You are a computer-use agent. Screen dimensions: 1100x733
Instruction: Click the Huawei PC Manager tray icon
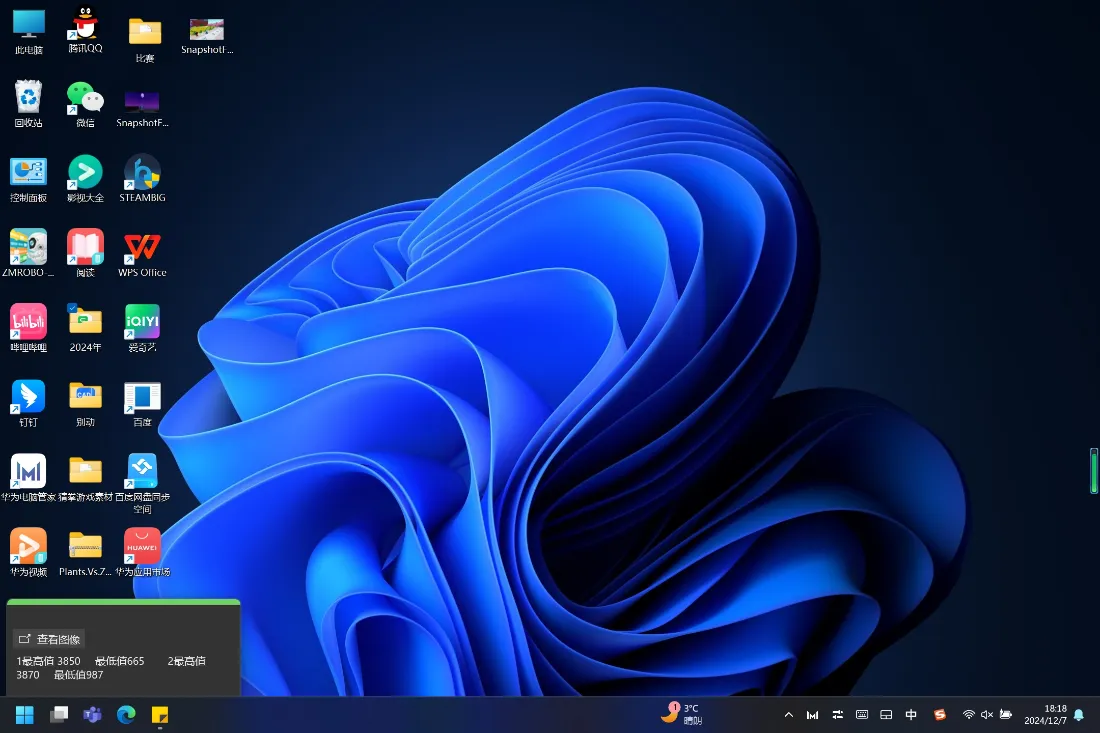pos(812,715)
